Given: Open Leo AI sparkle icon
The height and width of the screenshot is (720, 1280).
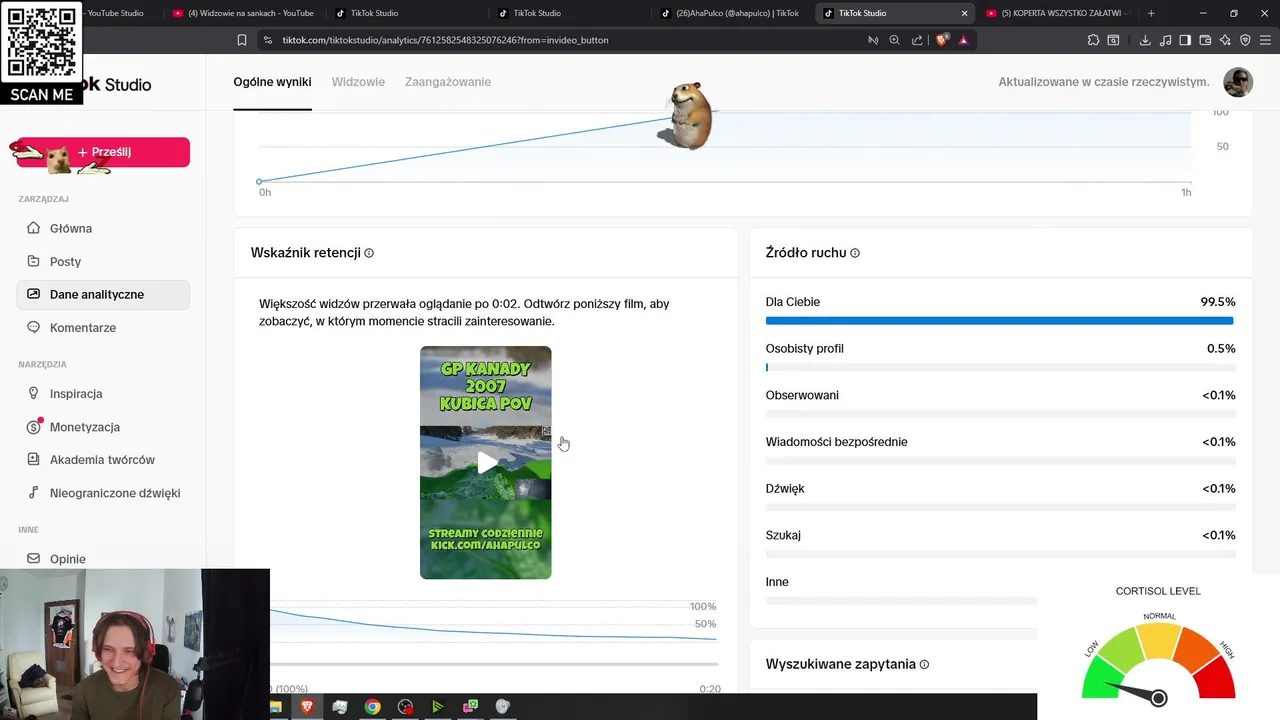Looking at the screenshot, I should [1225, 40].
